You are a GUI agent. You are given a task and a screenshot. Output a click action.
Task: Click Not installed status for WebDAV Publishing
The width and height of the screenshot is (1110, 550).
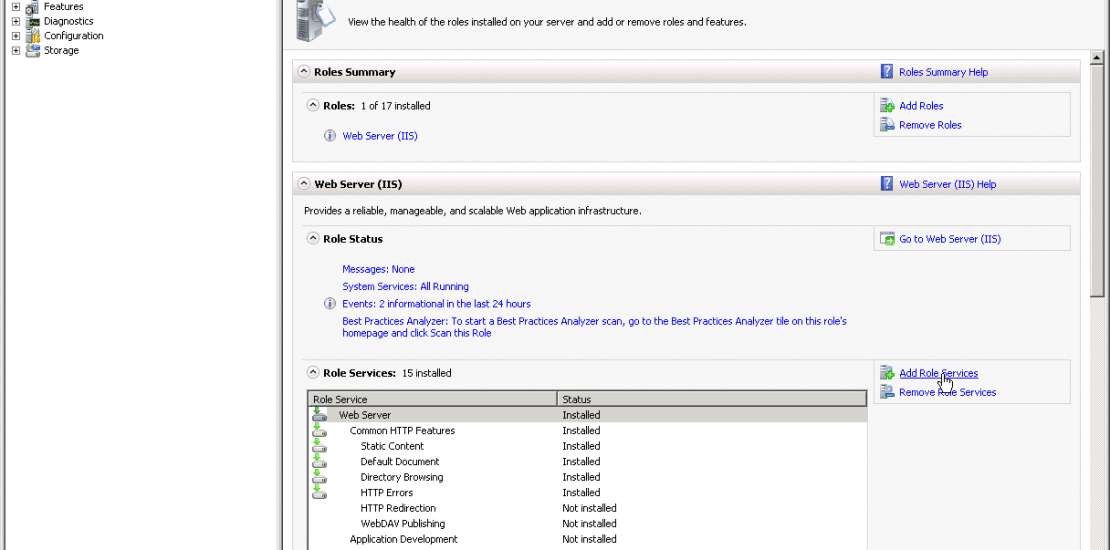point(589,524)
